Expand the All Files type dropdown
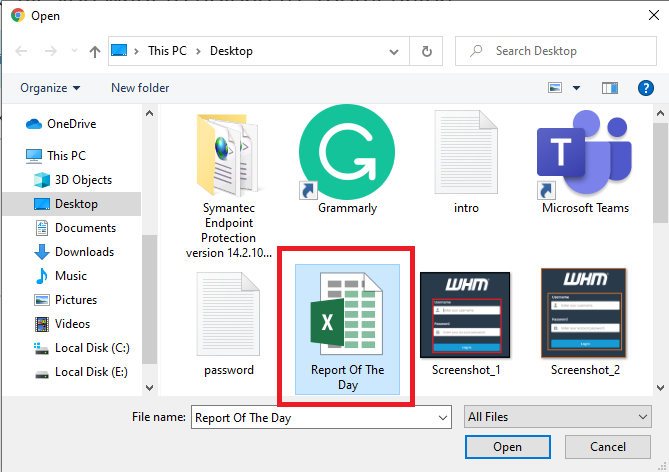 pos(558,418)
